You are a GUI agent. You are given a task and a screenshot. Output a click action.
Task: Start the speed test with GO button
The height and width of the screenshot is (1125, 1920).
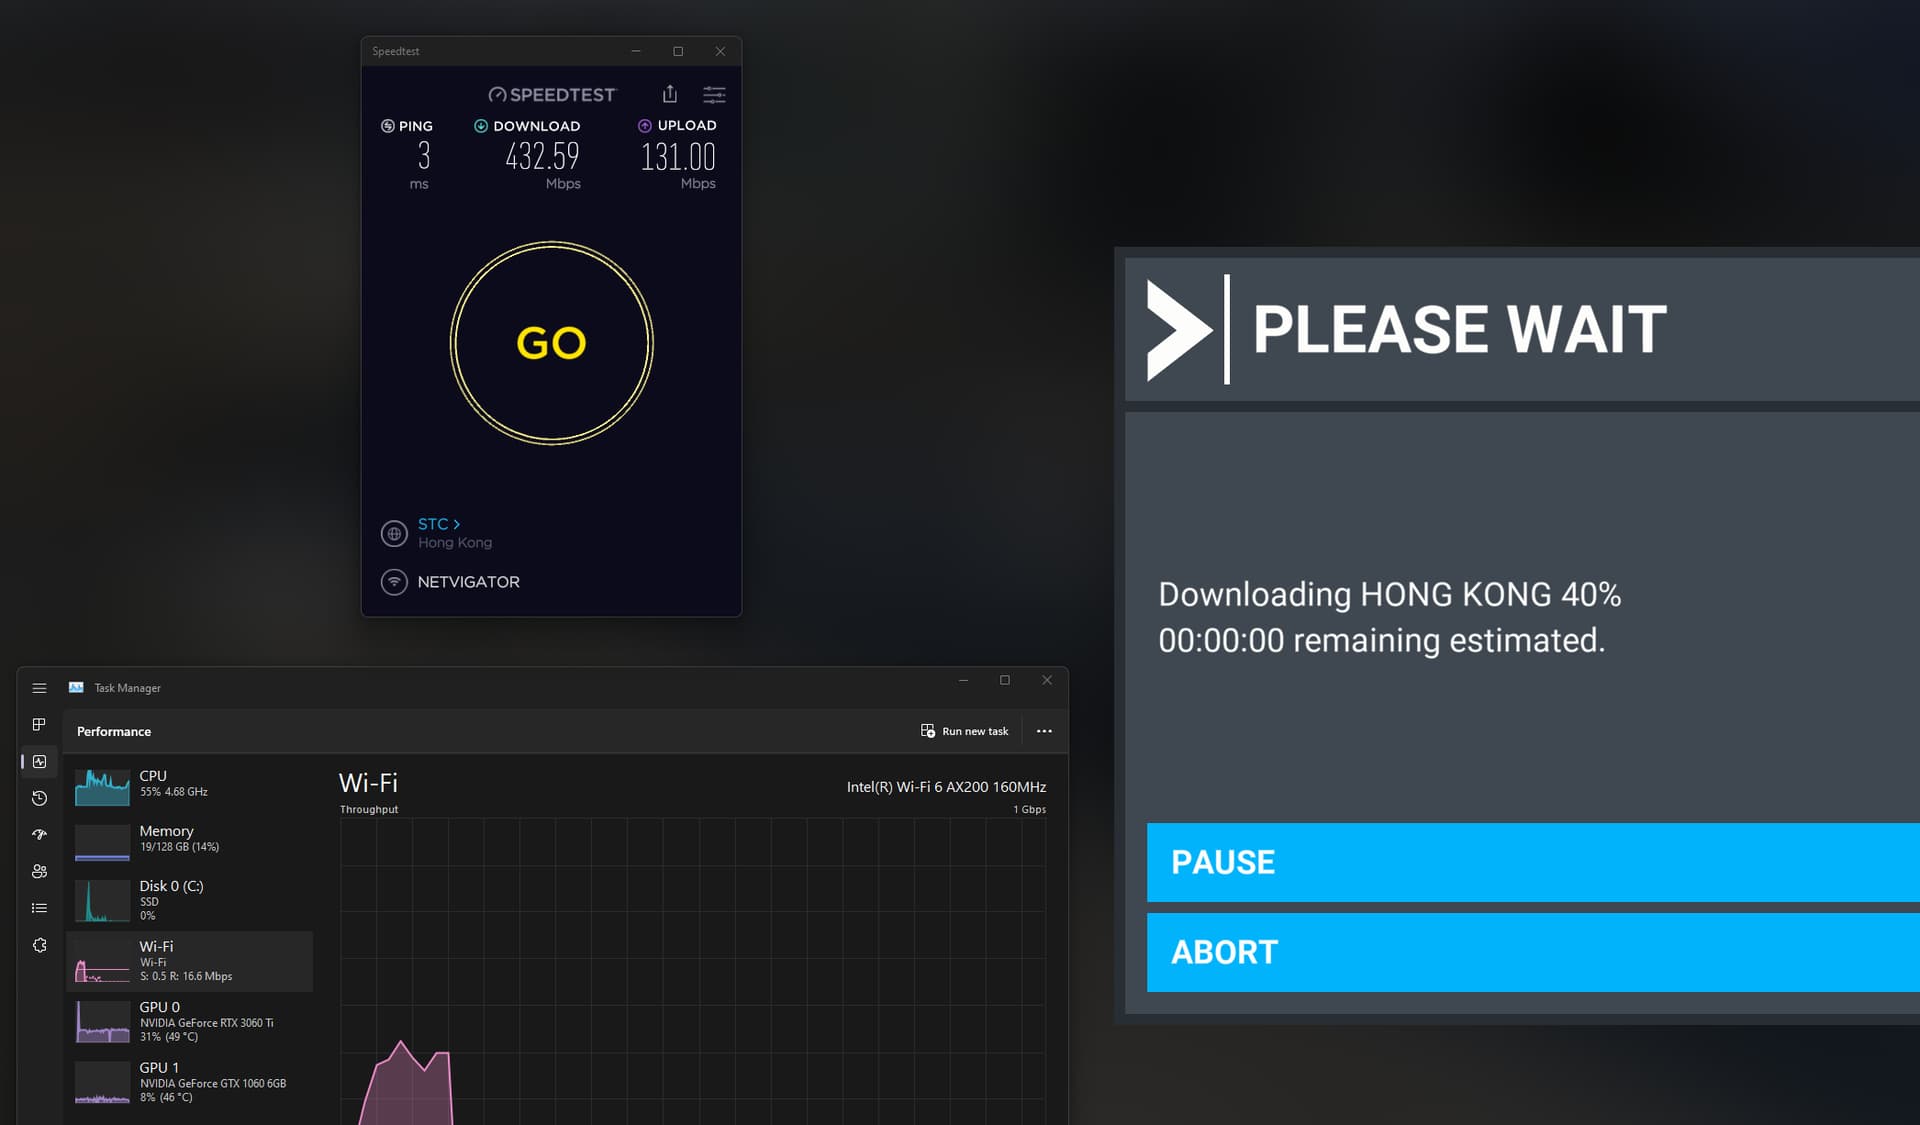pyautogui.click(x=551, y=343)
